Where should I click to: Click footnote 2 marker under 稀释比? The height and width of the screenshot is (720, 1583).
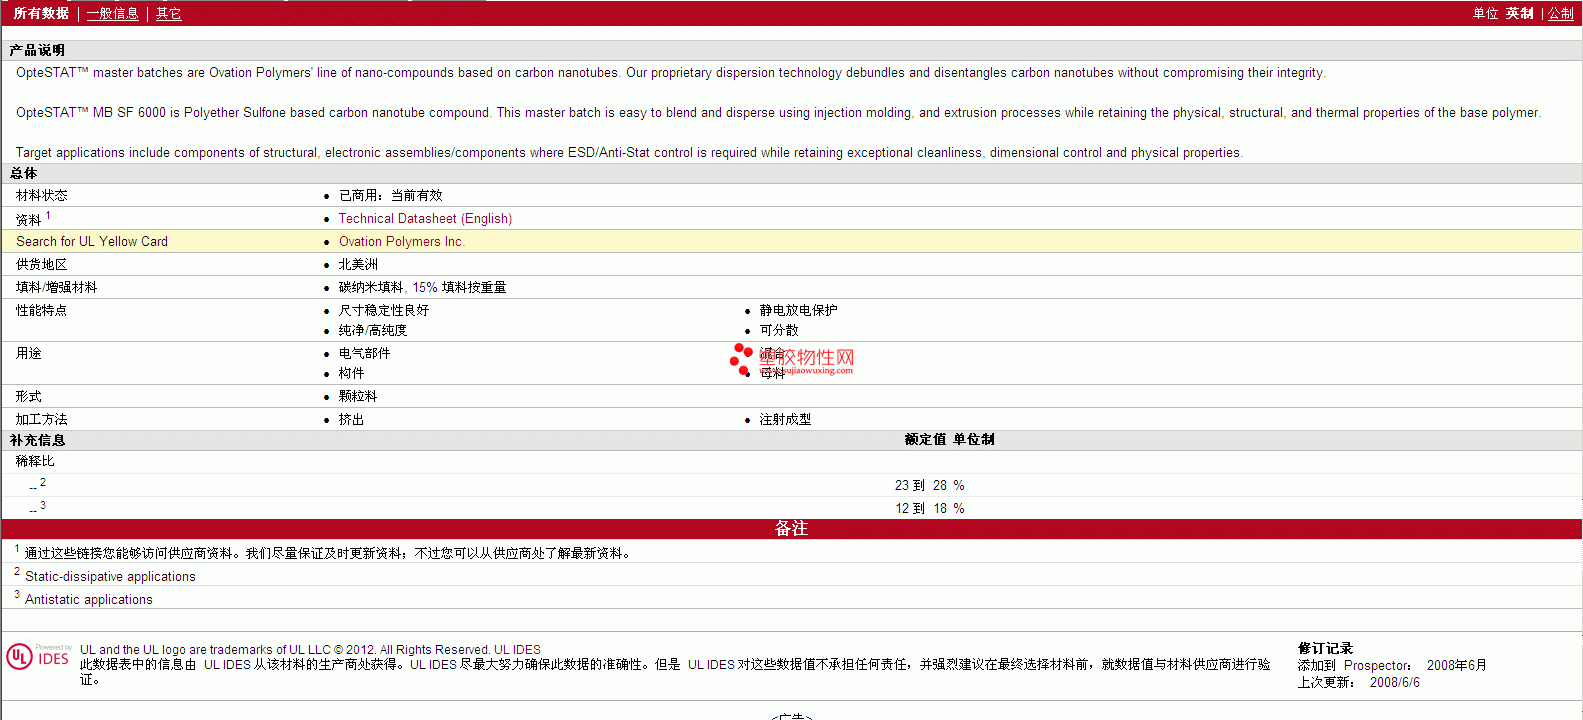coord(43,482)
